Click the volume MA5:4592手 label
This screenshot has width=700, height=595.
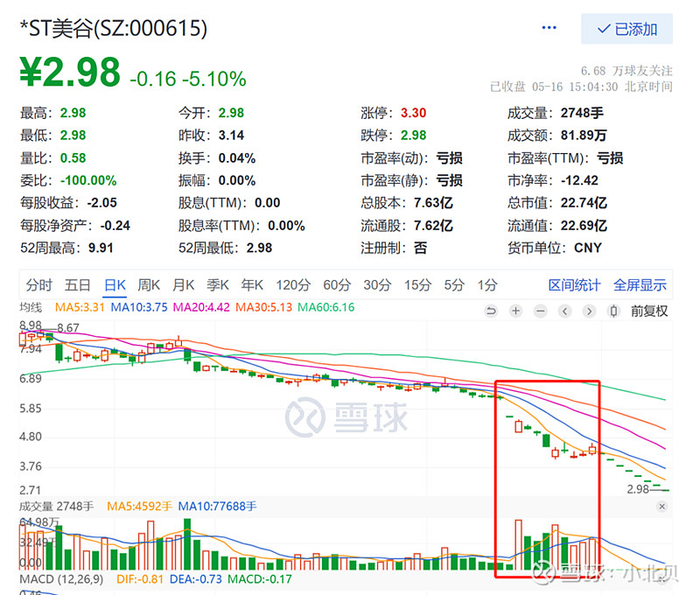pos(139,506)
